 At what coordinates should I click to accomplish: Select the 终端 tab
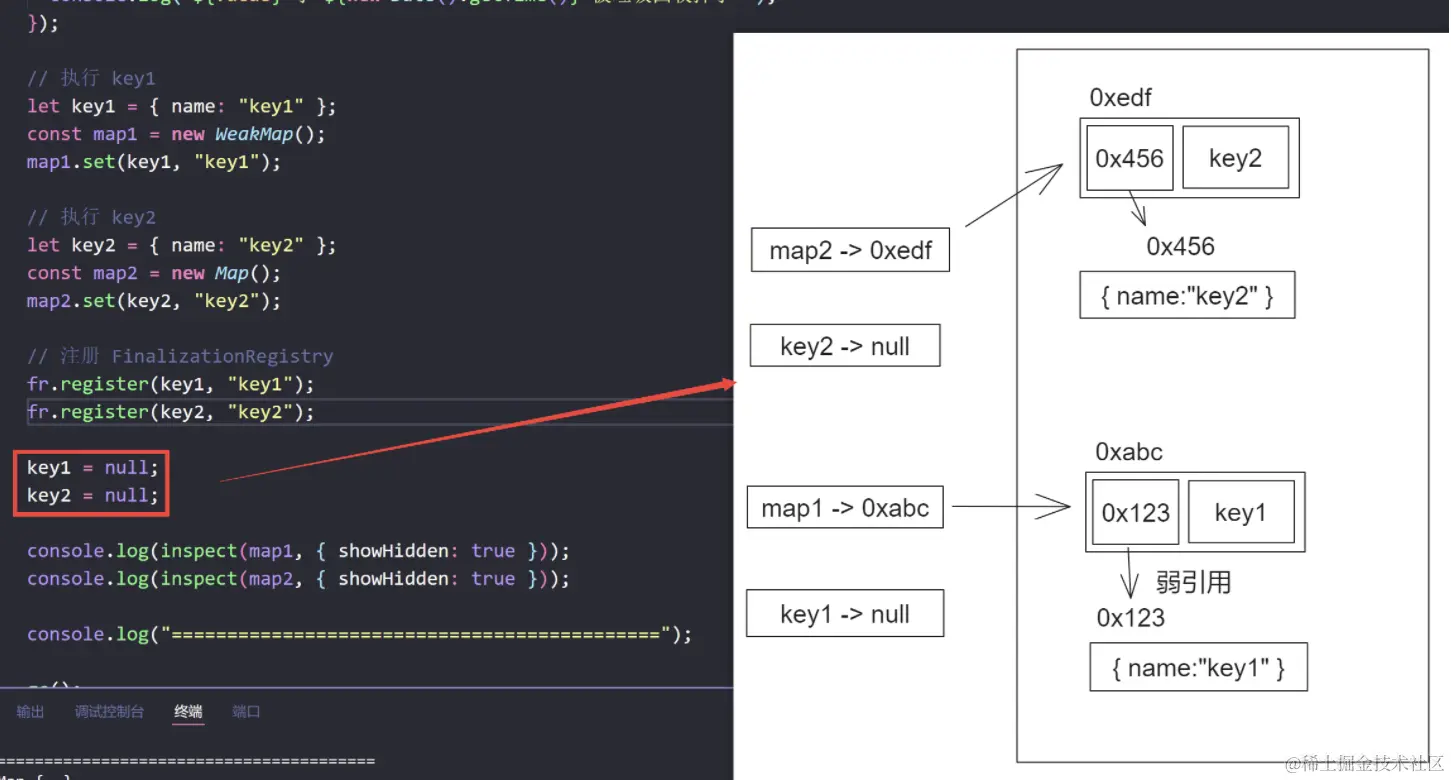pyautogui.click(x=188, y=712)
